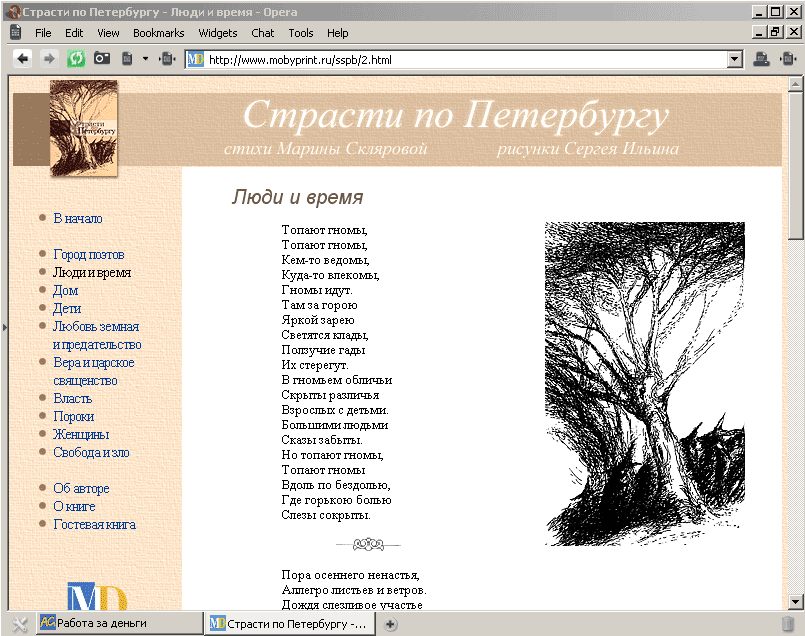Click the Страсти по Петербургу banner title

click(x=456, y=115)
